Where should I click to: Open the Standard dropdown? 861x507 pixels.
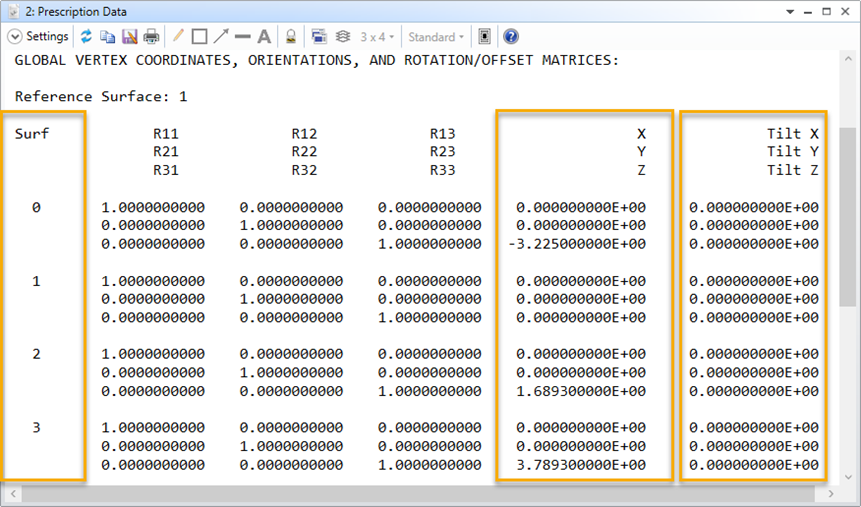(x=437, y=37)
